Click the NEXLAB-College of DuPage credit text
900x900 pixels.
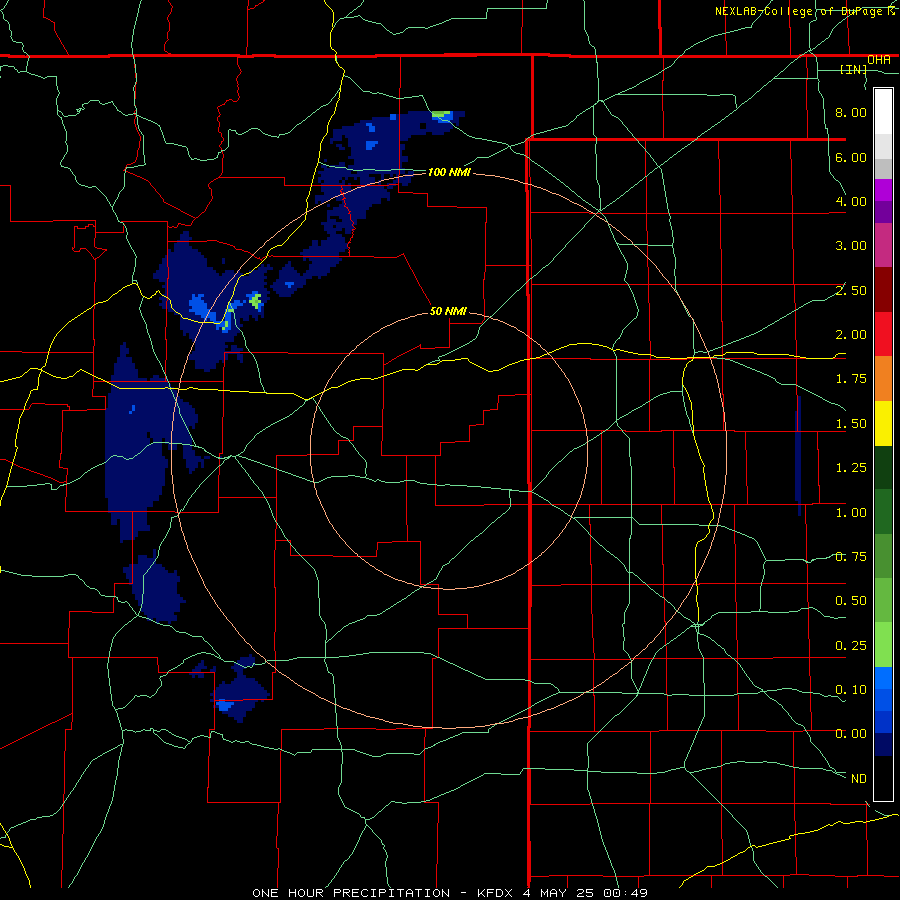coord(804,11)
